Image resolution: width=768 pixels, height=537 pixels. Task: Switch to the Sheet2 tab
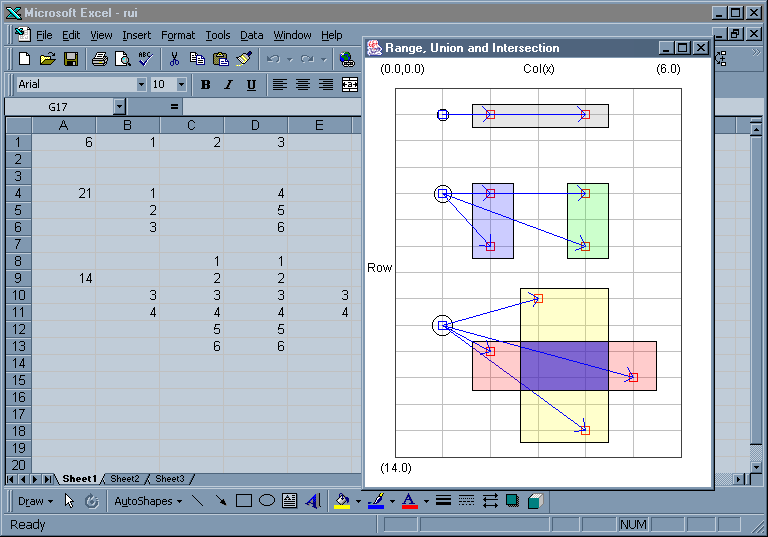pyautogui.click(x=125, y=479)
